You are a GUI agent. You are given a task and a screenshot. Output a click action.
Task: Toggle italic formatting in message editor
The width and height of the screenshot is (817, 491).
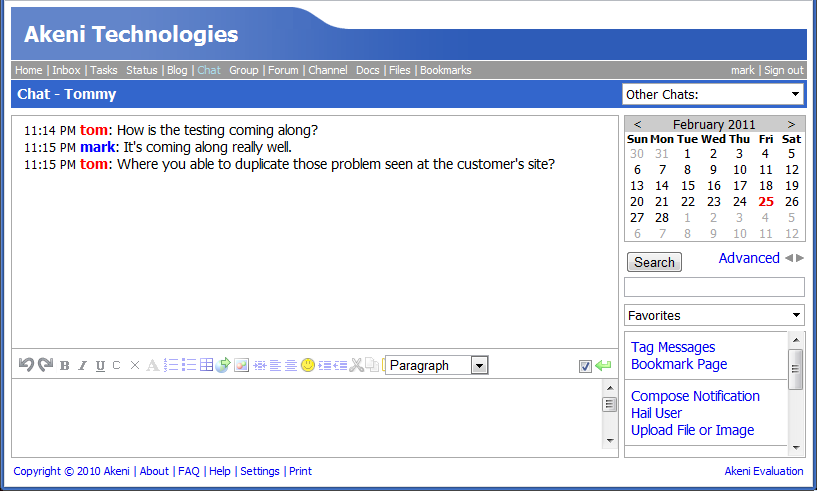click(83, 366)
